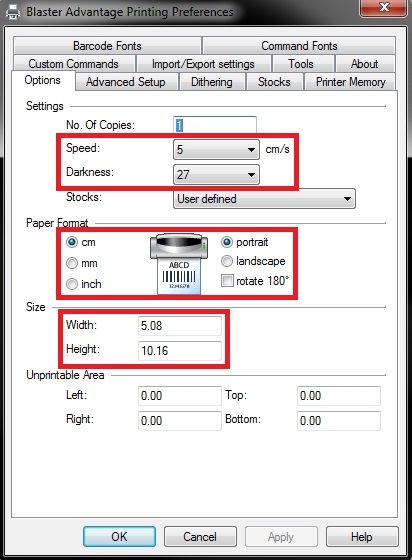Click the Width input field
The width and height of the screenshot is (412, 560).
point(180,326)
